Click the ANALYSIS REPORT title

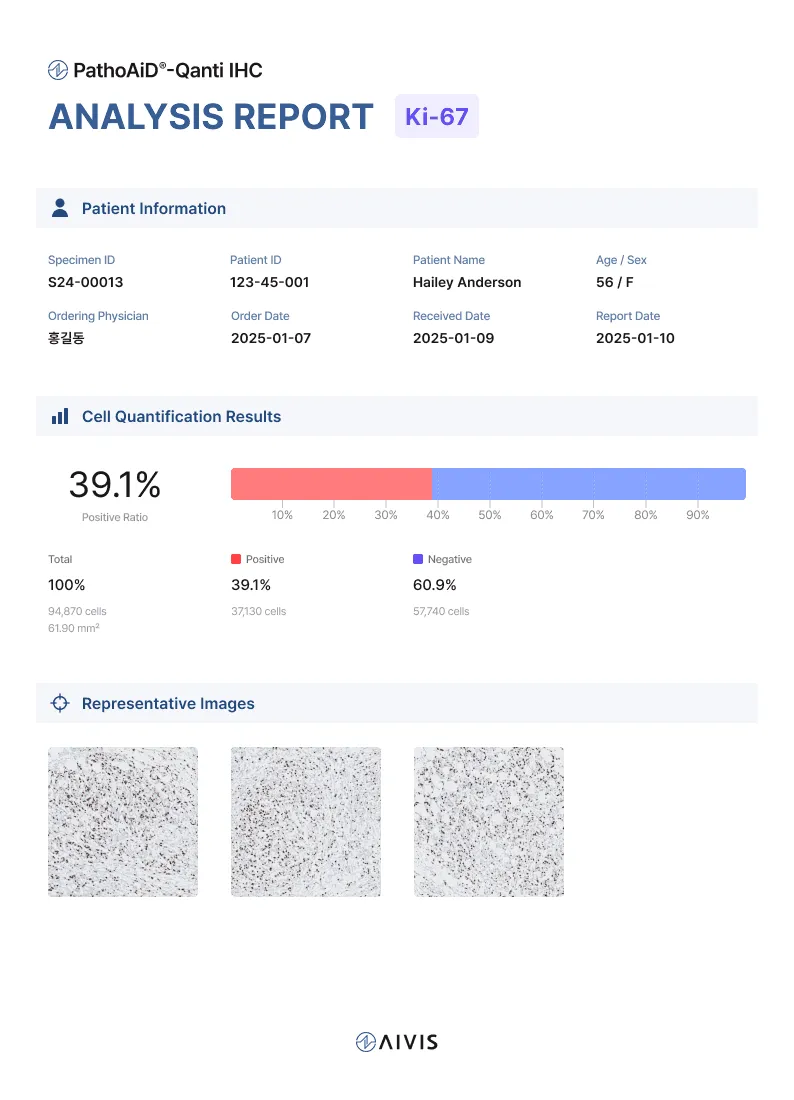(x=211, y=117)
